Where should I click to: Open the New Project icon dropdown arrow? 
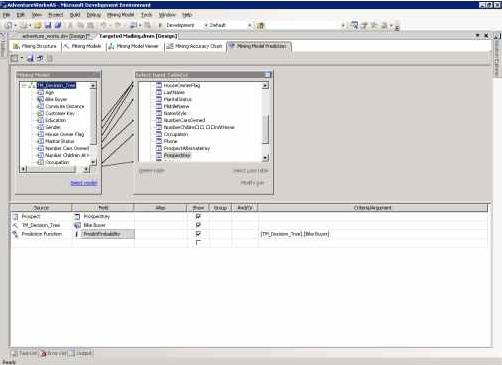[x=15, y=25]
